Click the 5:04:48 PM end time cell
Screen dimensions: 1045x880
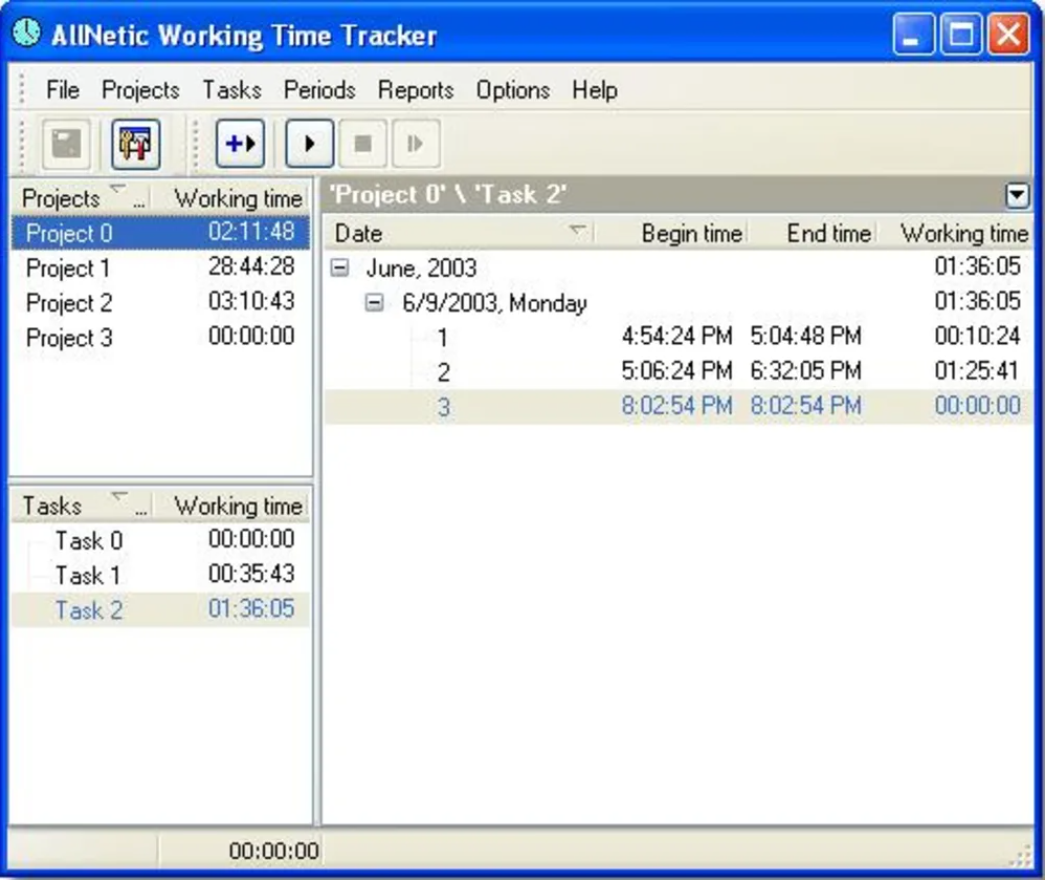(805, 336)
